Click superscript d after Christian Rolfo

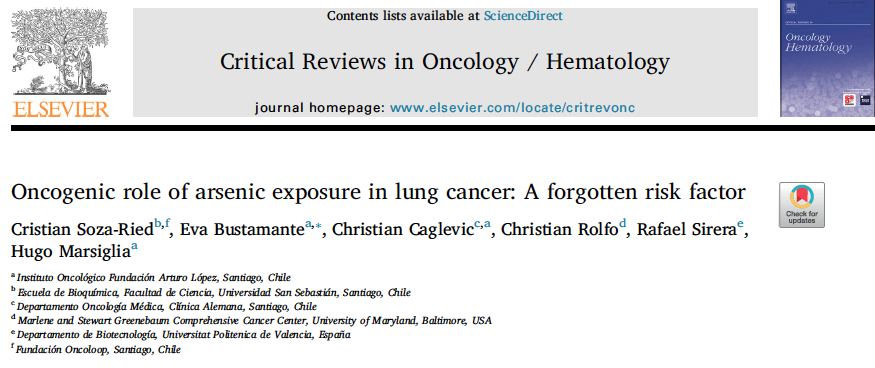623,224
